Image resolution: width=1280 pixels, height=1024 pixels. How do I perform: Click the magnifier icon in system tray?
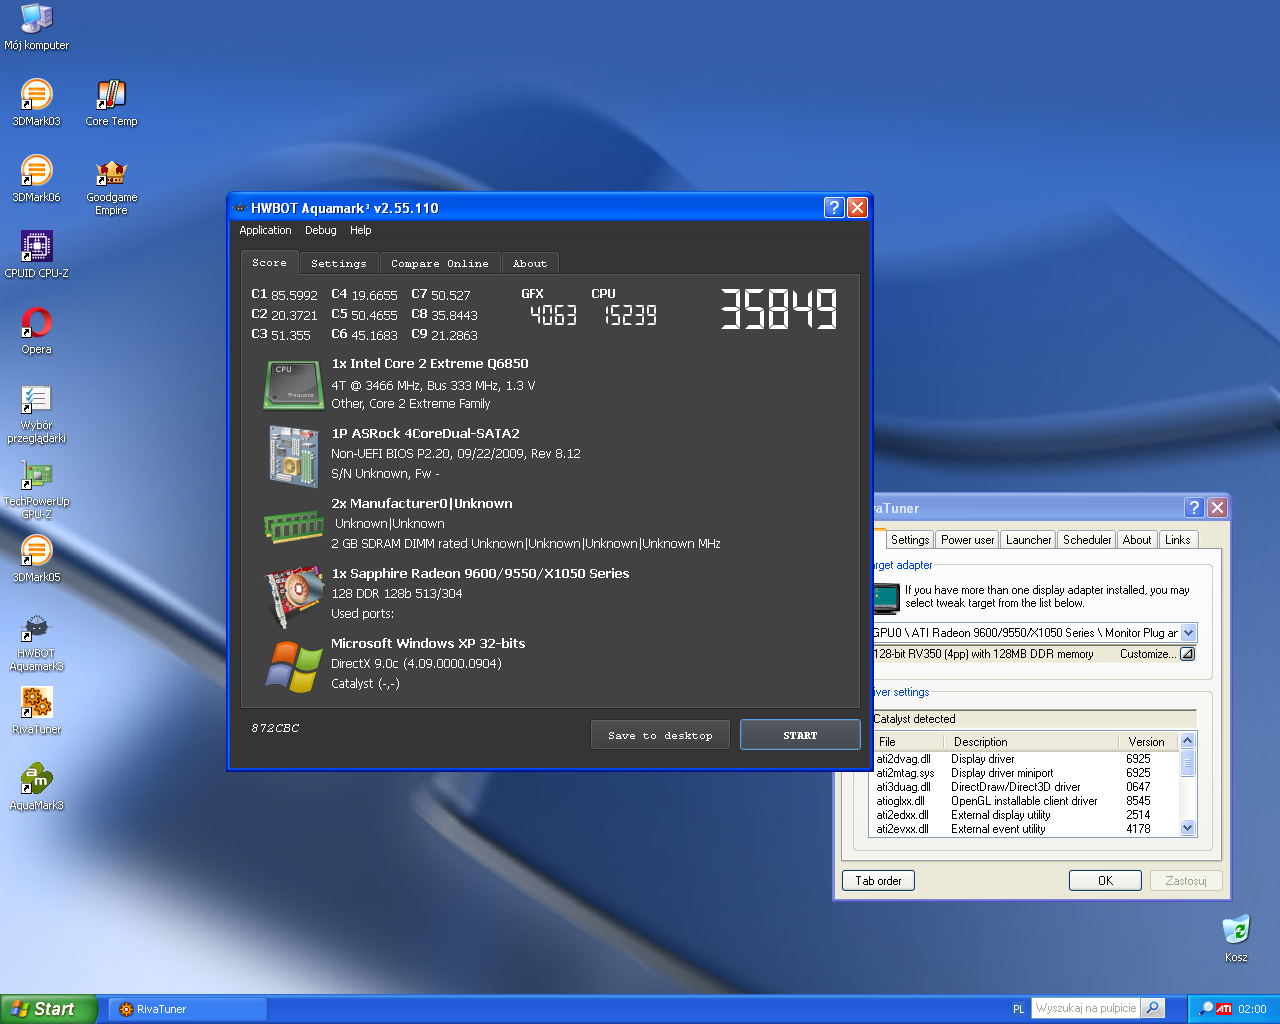click(1206, 1009)
